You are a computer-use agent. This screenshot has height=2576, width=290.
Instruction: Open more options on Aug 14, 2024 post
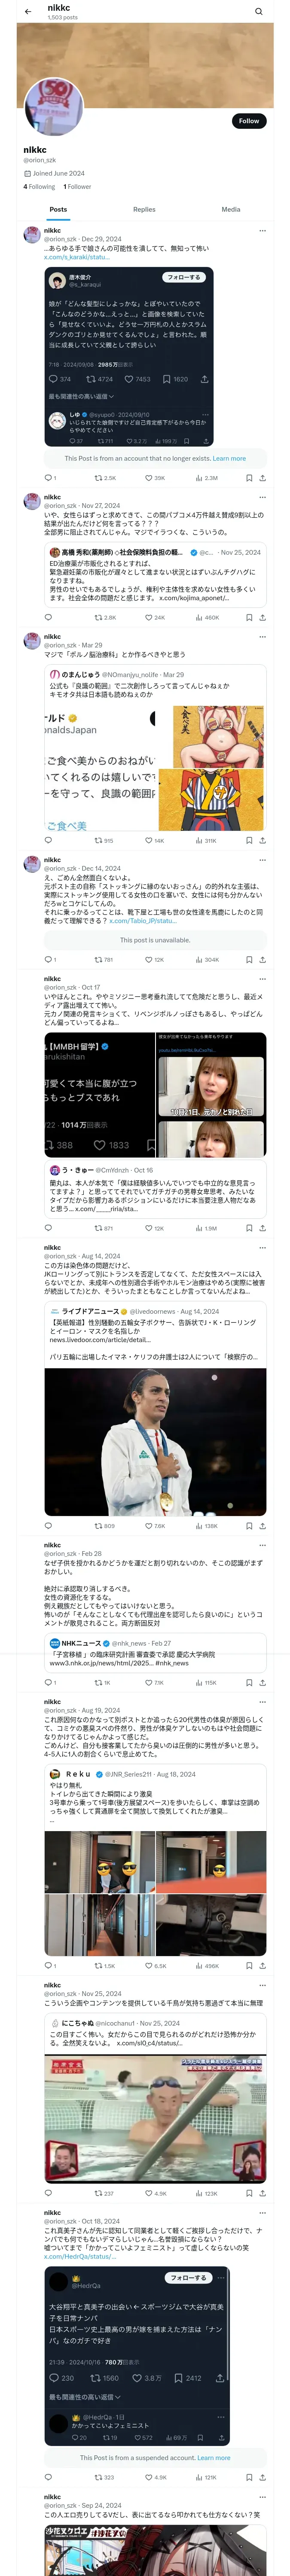[x=263, y=1248]
